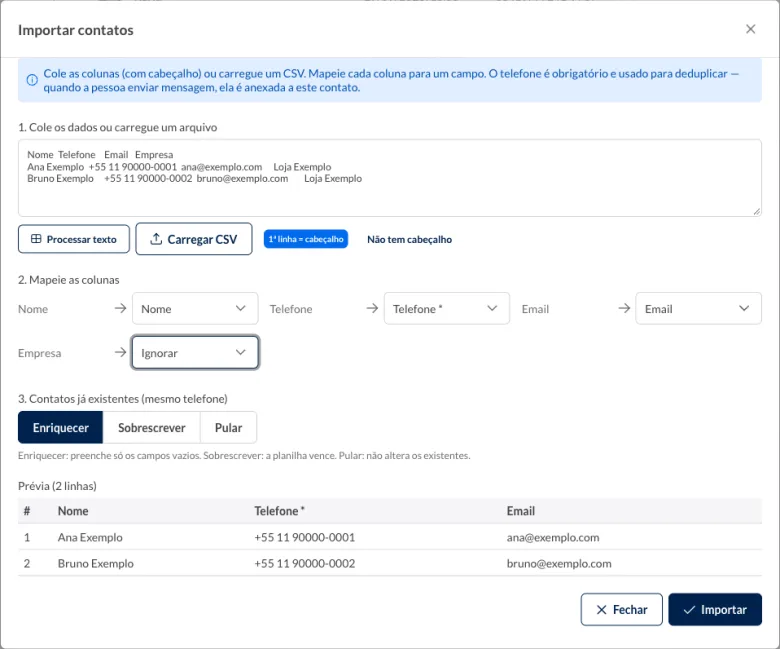Select '1ª linha = cabeçalho' option
The width and height of the screenshot is (780, 649).
[305, 239]
